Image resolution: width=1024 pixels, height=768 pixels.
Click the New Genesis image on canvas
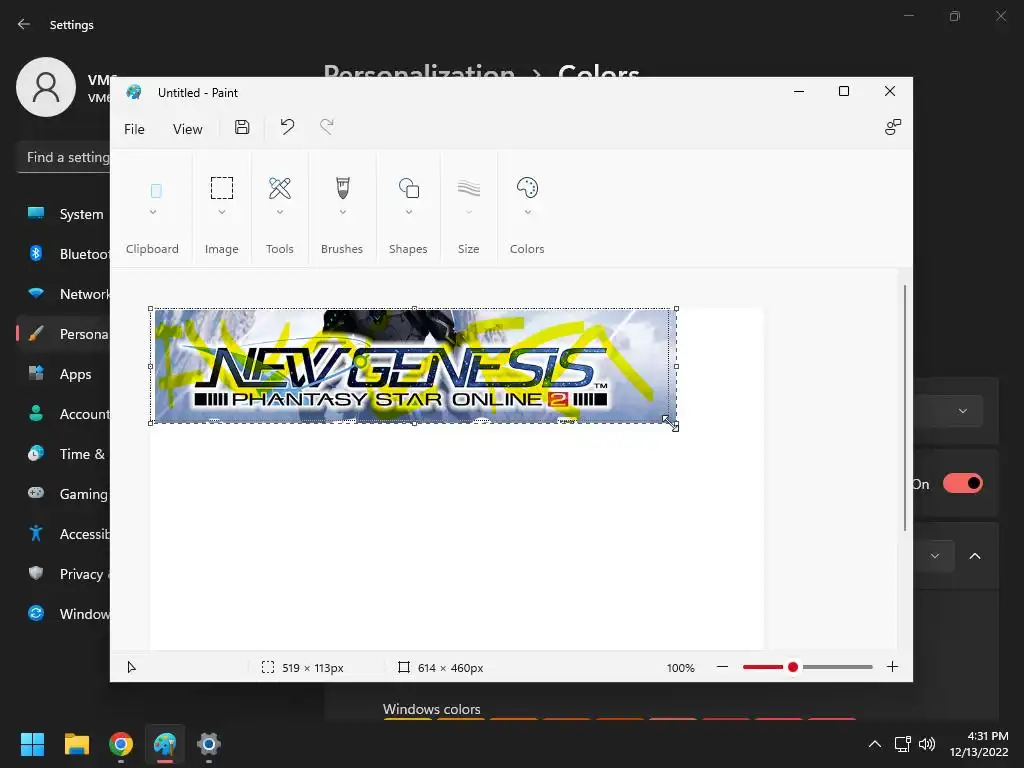coord(413,366)
